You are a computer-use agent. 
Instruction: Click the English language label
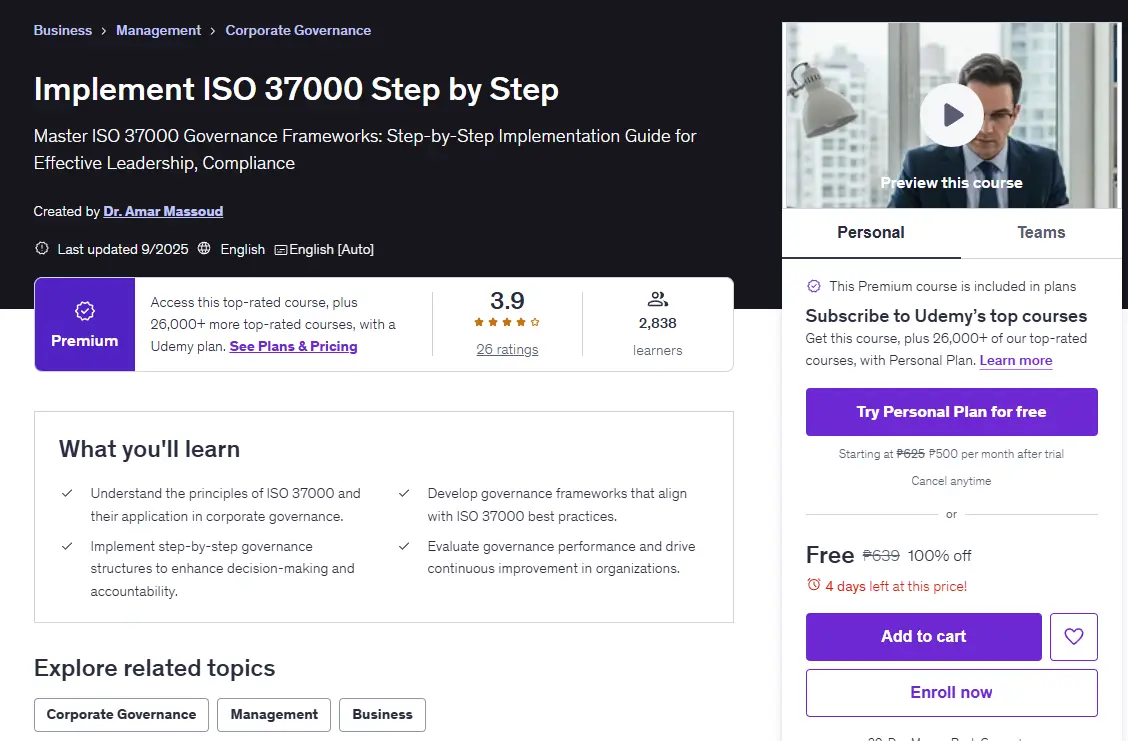tap(242, 249)
